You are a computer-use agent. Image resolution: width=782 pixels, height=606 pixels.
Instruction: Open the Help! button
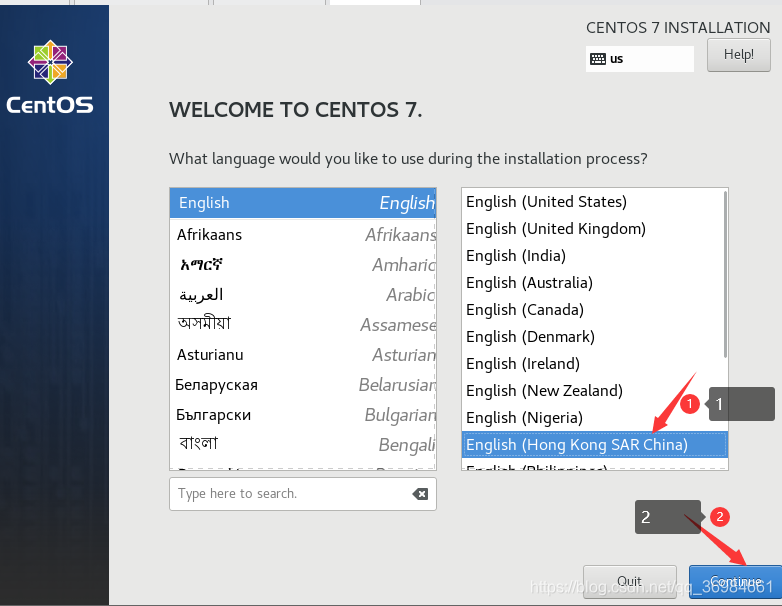[x=739, y=55]
